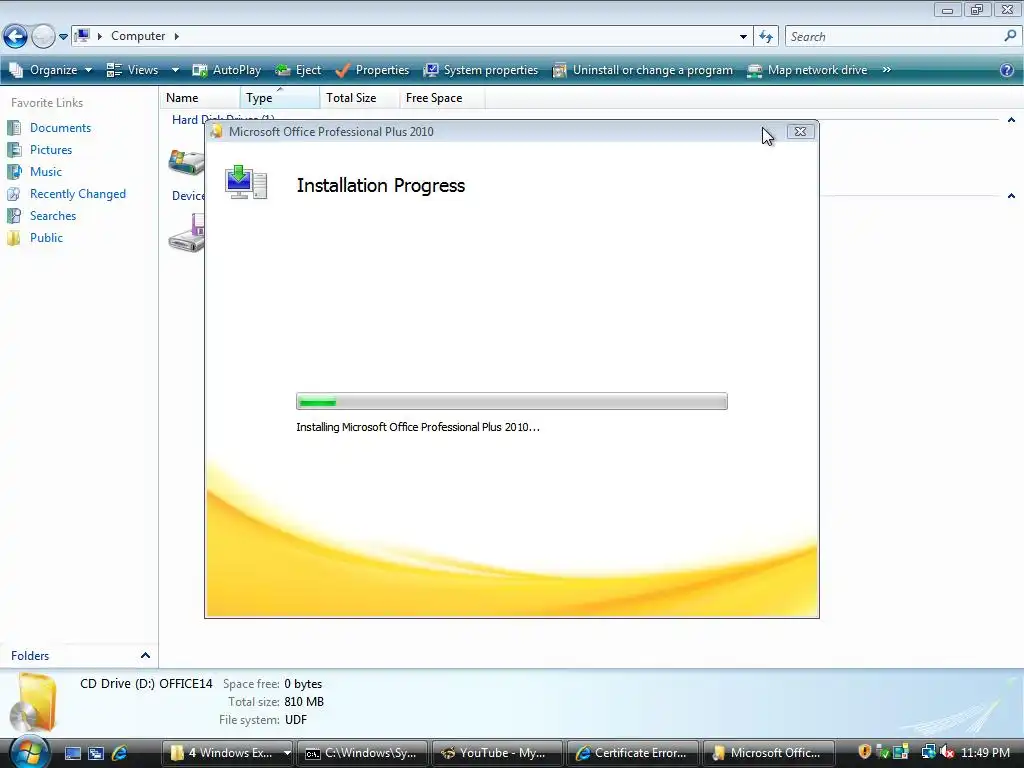Restore down the Explorer window
The width and height of the screenshot is (1024, 768).
tap(976, 9)
